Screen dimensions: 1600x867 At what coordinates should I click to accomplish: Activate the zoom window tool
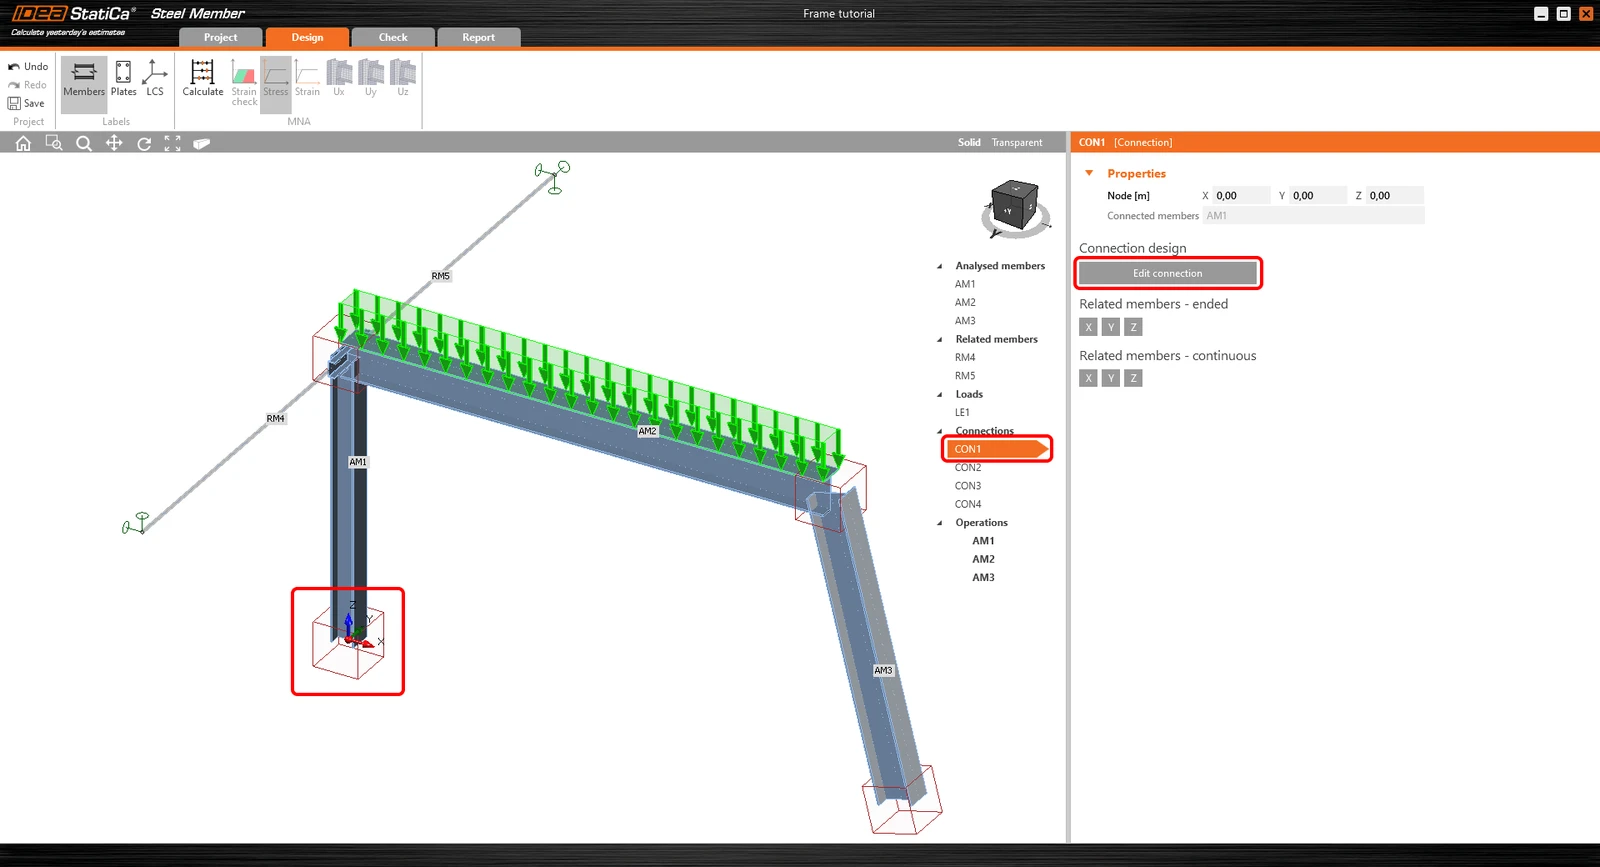pyautogui.click(x=54, y=143)
